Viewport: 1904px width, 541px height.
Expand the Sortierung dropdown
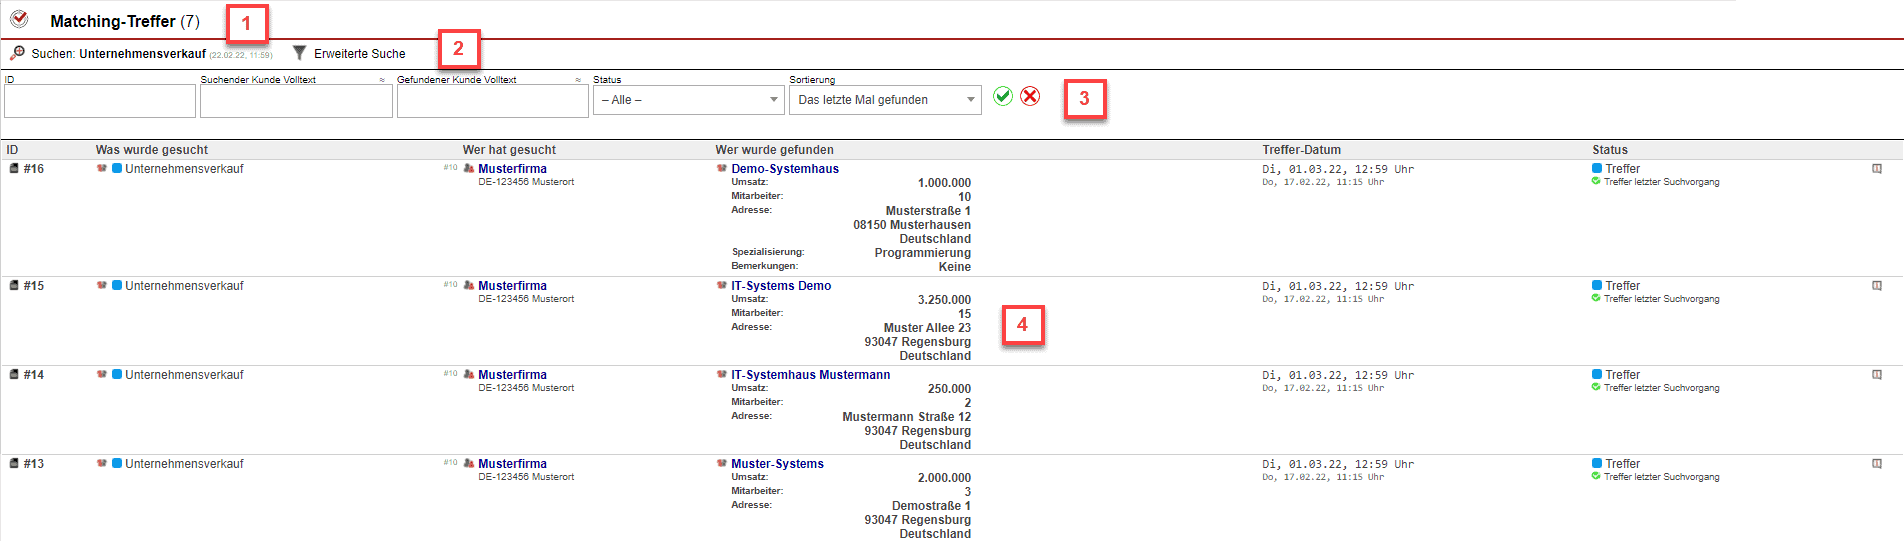point(884,100)
